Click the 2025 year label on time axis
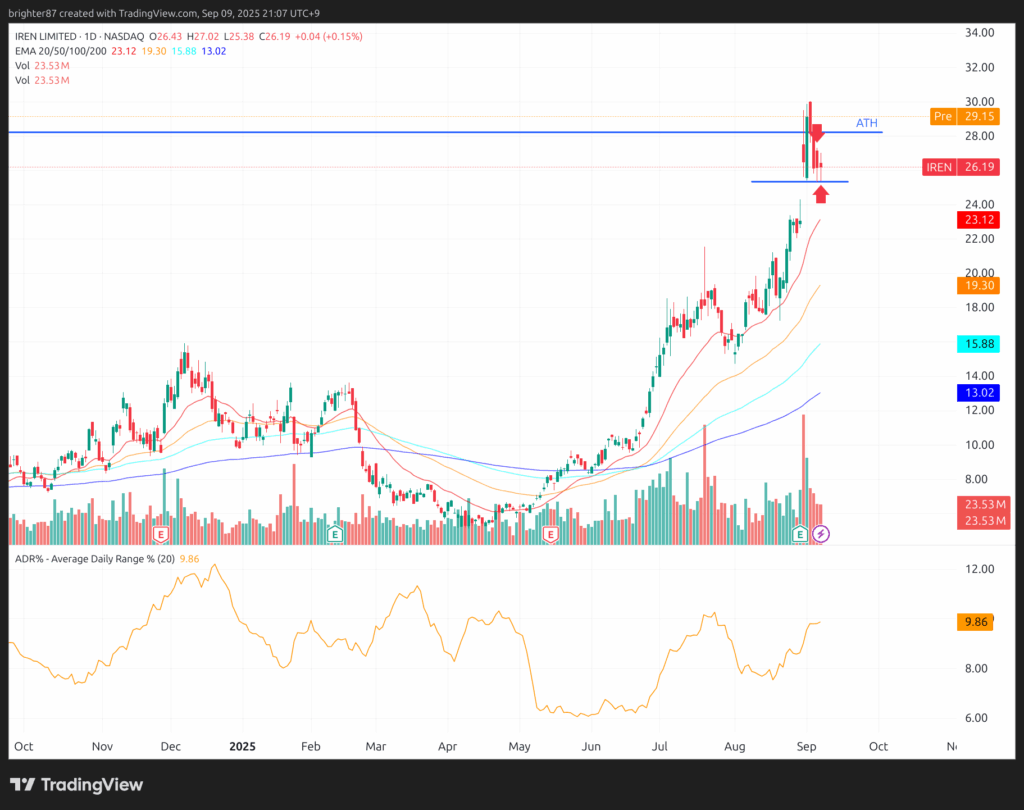 tap(242, 746)
